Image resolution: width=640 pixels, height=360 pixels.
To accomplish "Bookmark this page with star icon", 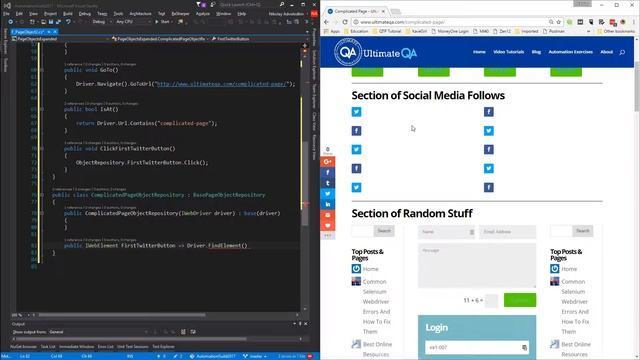I will (x=558, y=22).
